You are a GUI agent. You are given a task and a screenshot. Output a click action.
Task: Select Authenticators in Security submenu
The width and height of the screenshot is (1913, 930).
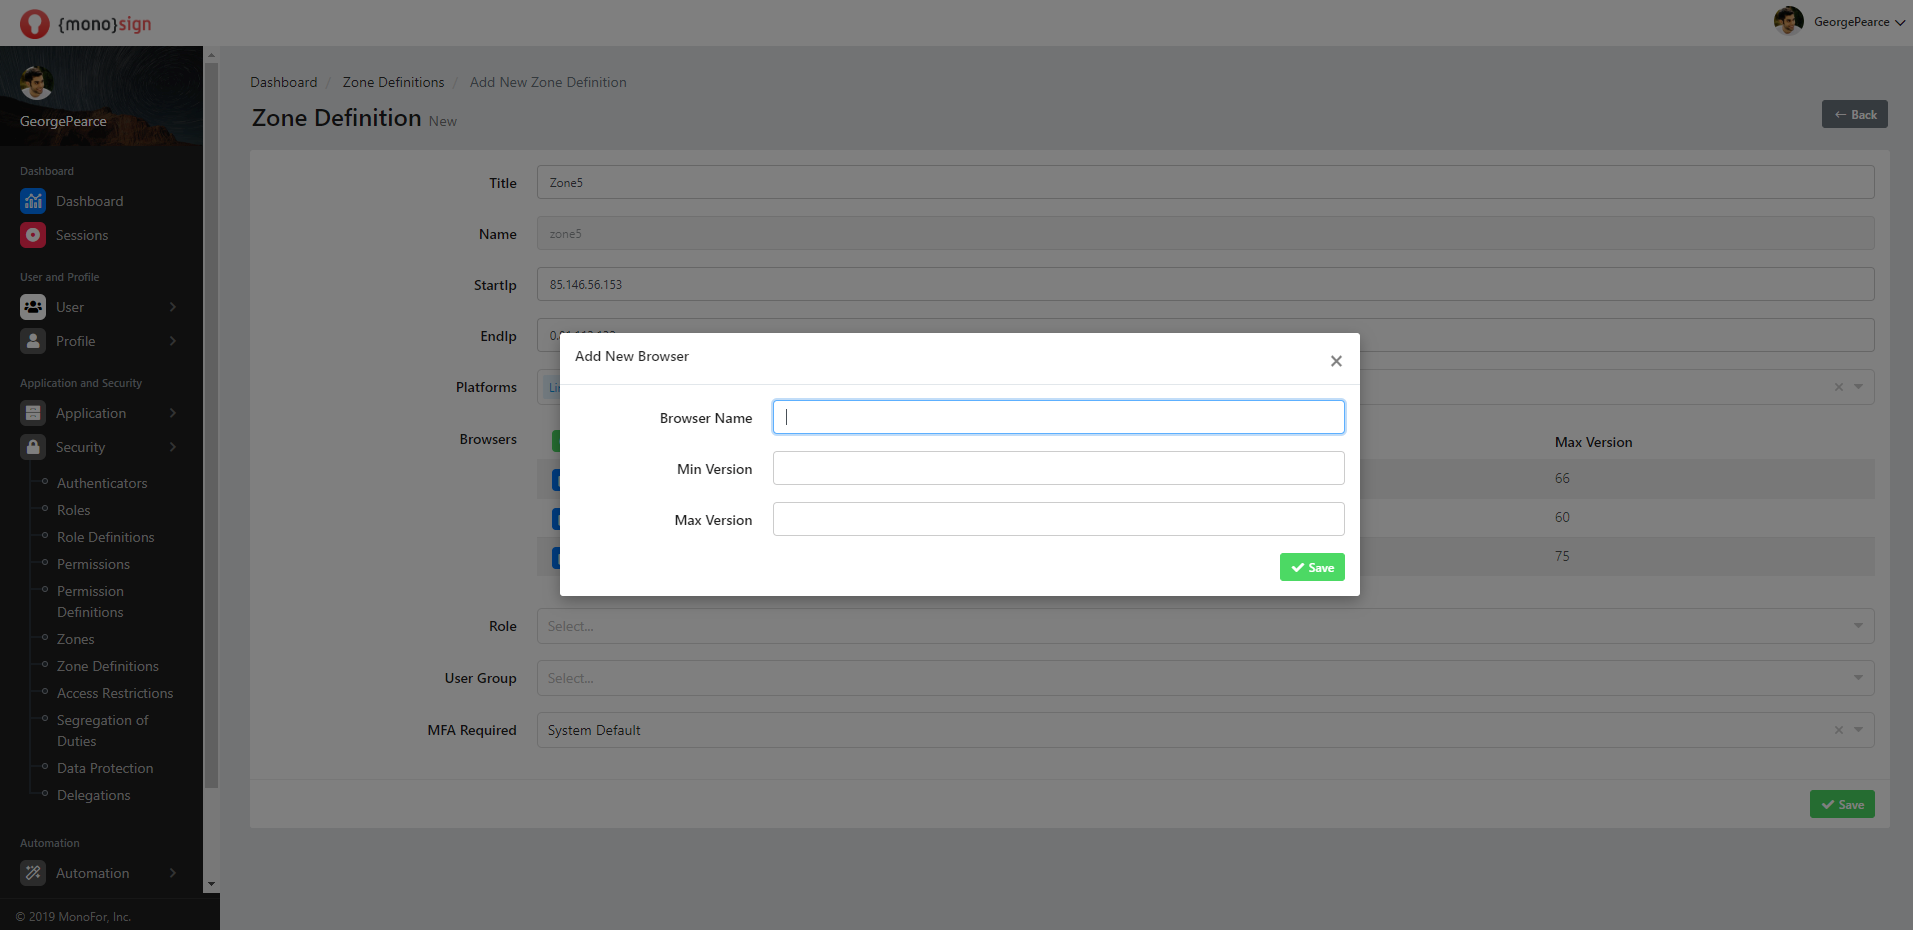click(x=101, y=483)
